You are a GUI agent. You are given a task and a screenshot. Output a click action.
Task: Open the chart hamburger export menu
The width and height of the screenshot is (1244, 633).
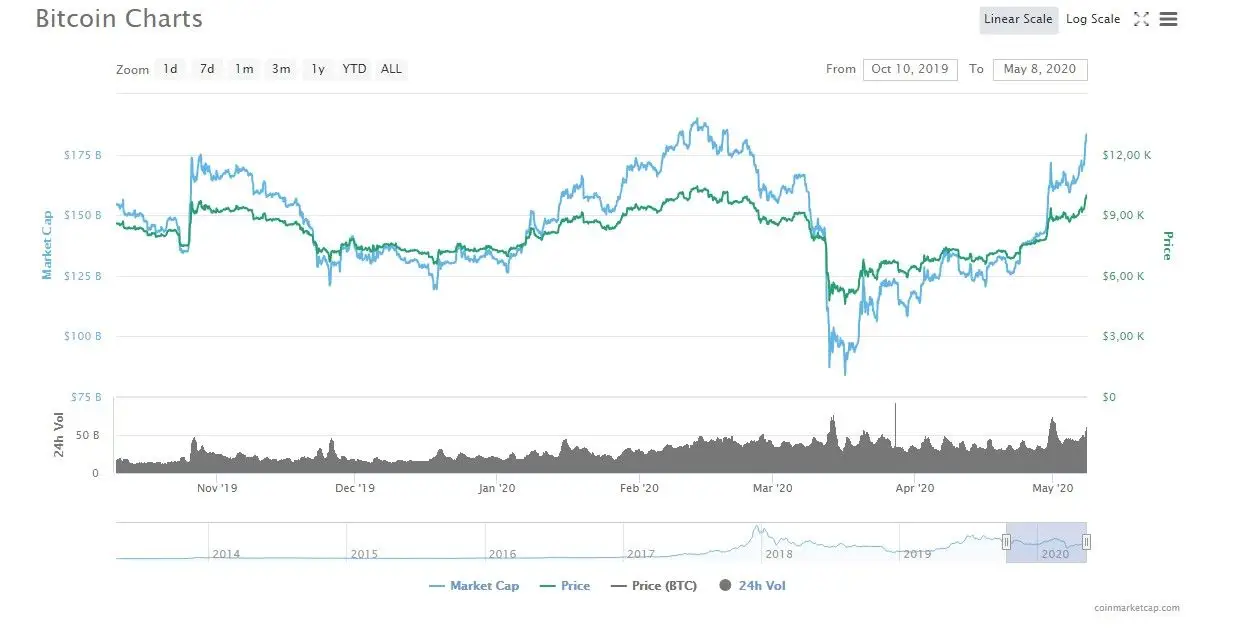tap(1166, 18)
